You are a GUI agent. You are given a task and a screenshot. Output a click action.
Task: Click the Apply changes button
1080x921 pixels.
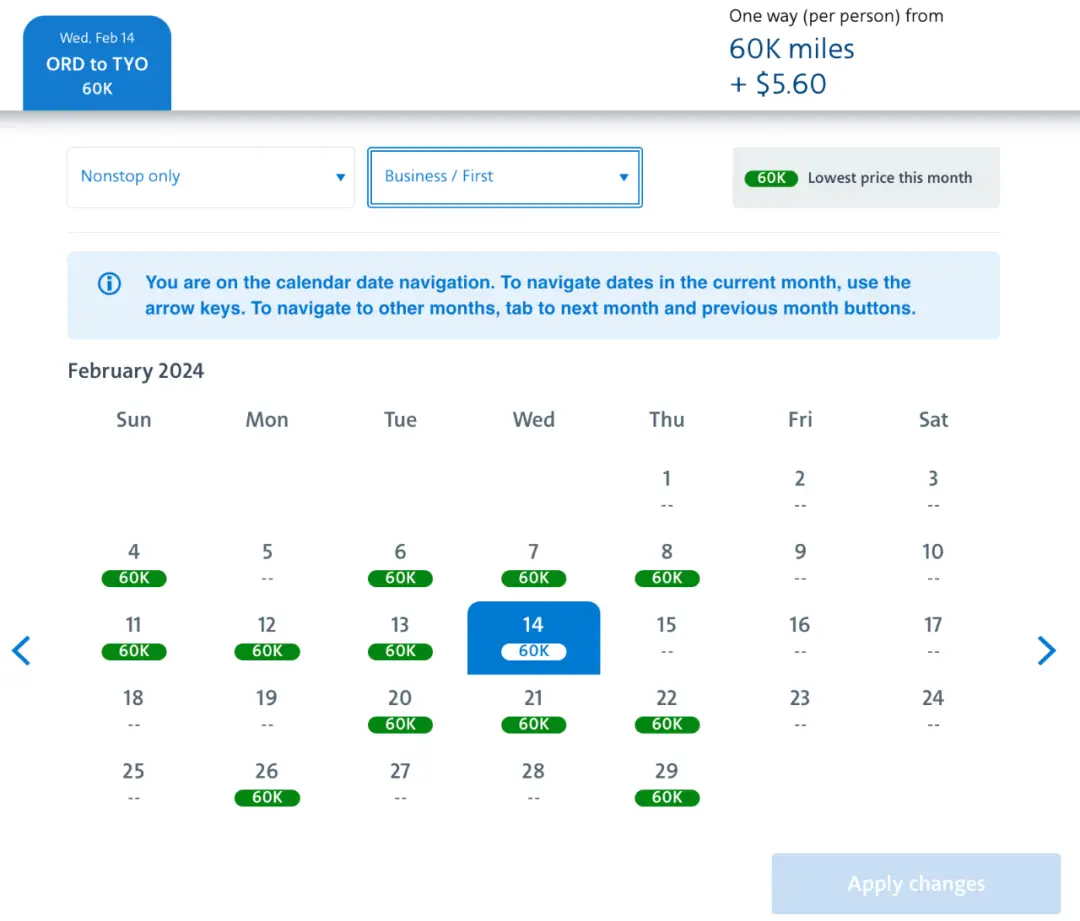(x=915, y=884)
